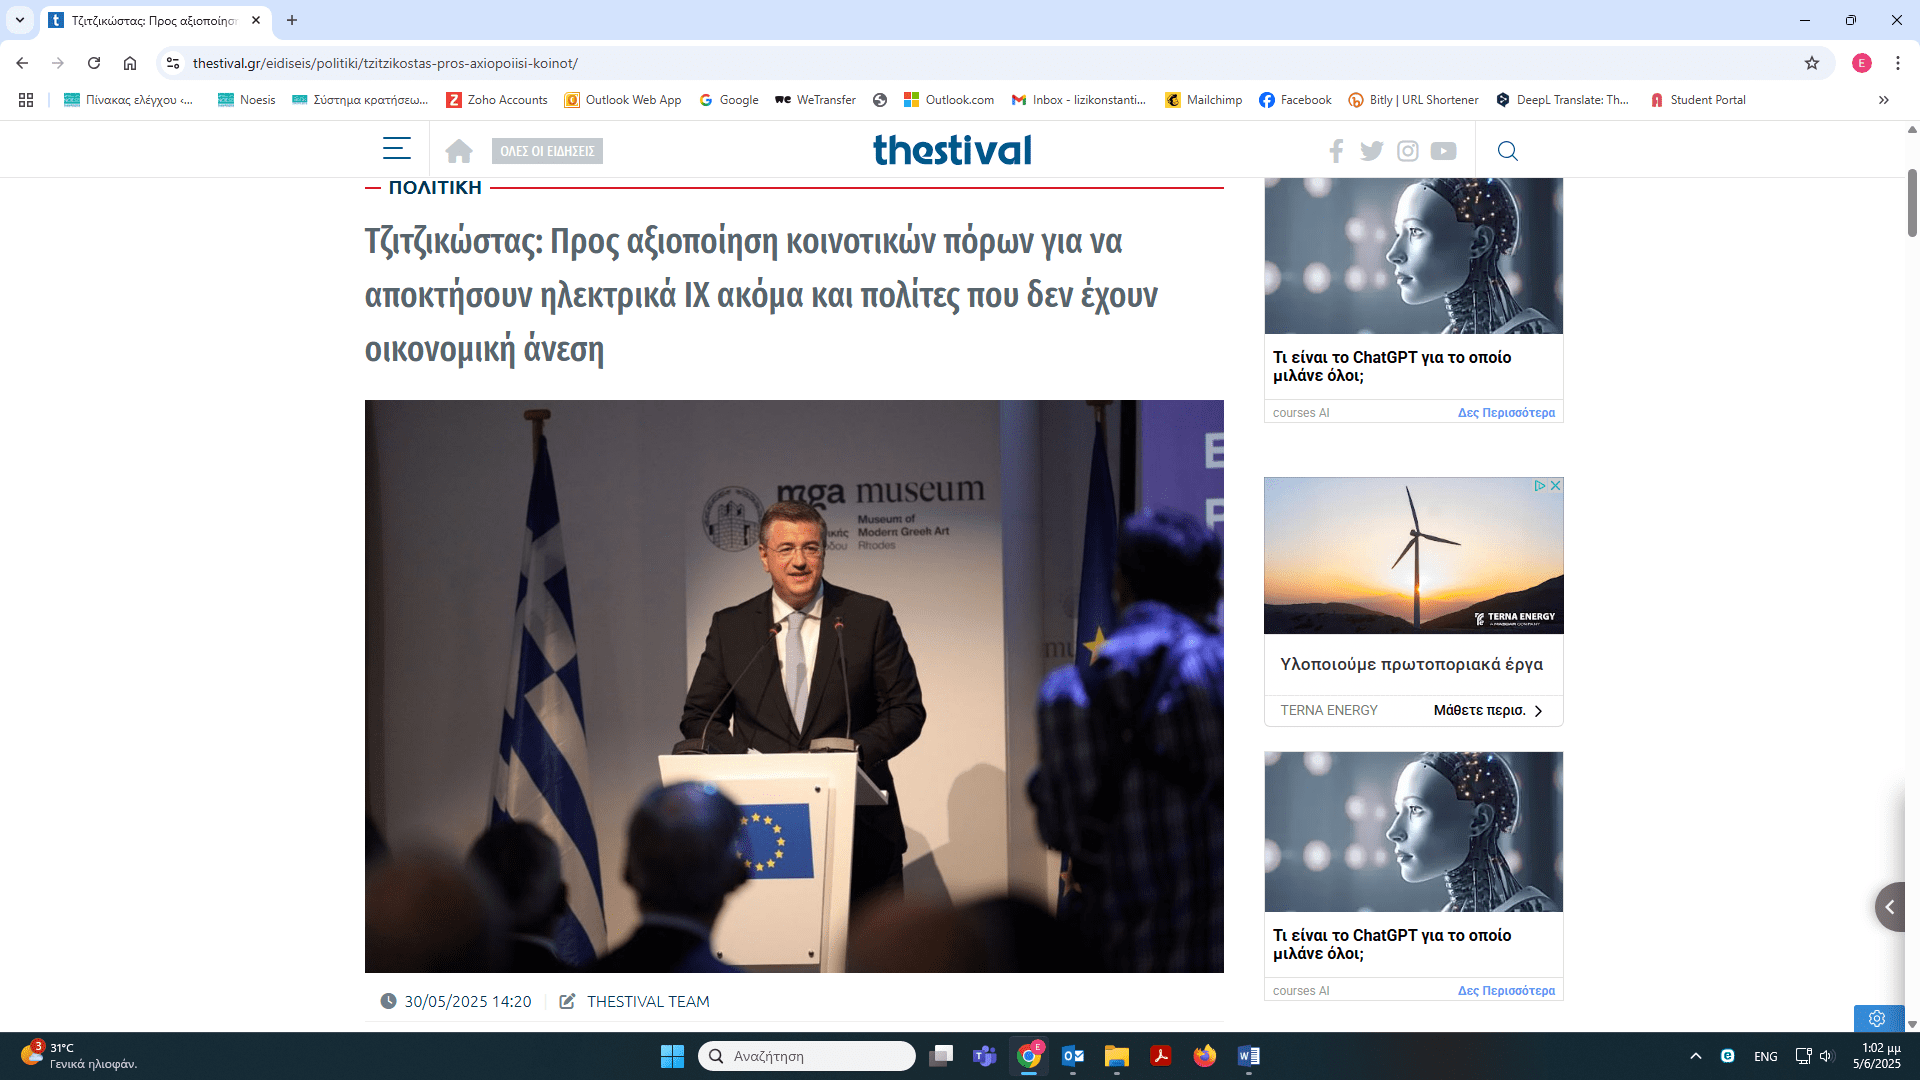Open the tab search dropdown arrow
The height and width of the screenshot is (1080, 1920).
tap(19, 20)
